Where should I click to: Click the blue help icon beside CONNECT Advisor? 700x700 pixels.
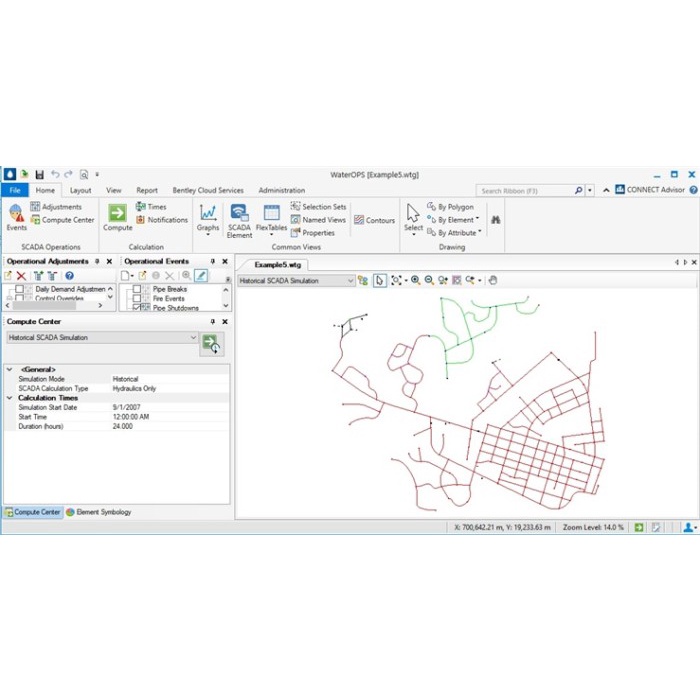693,190
